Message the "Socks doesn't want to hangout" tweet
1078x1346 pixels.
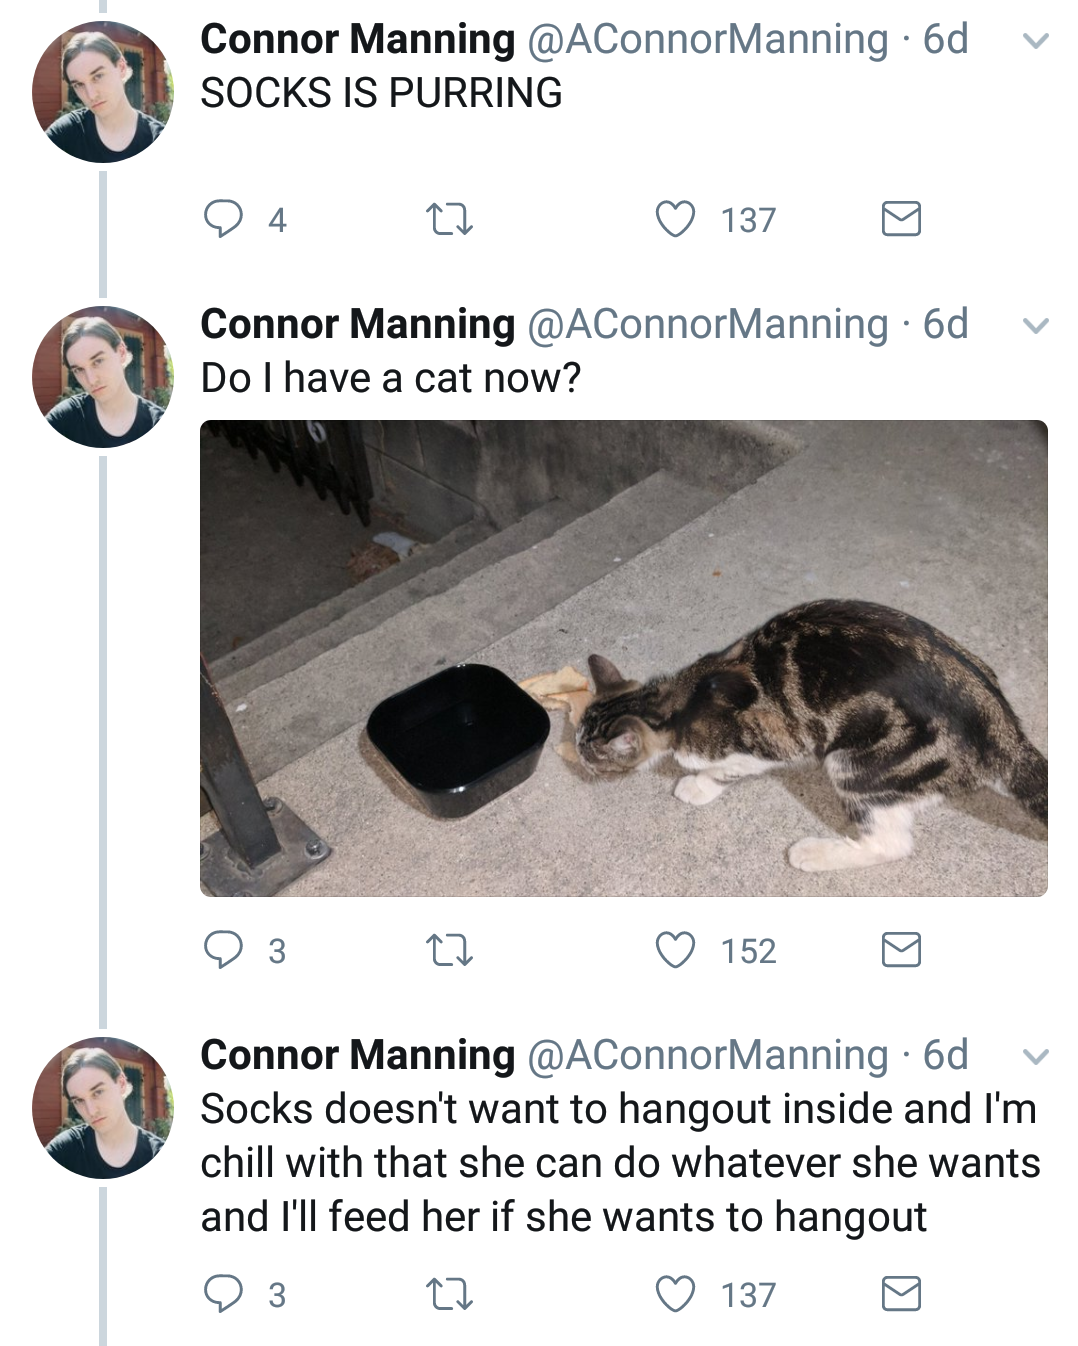[901, 1294]
